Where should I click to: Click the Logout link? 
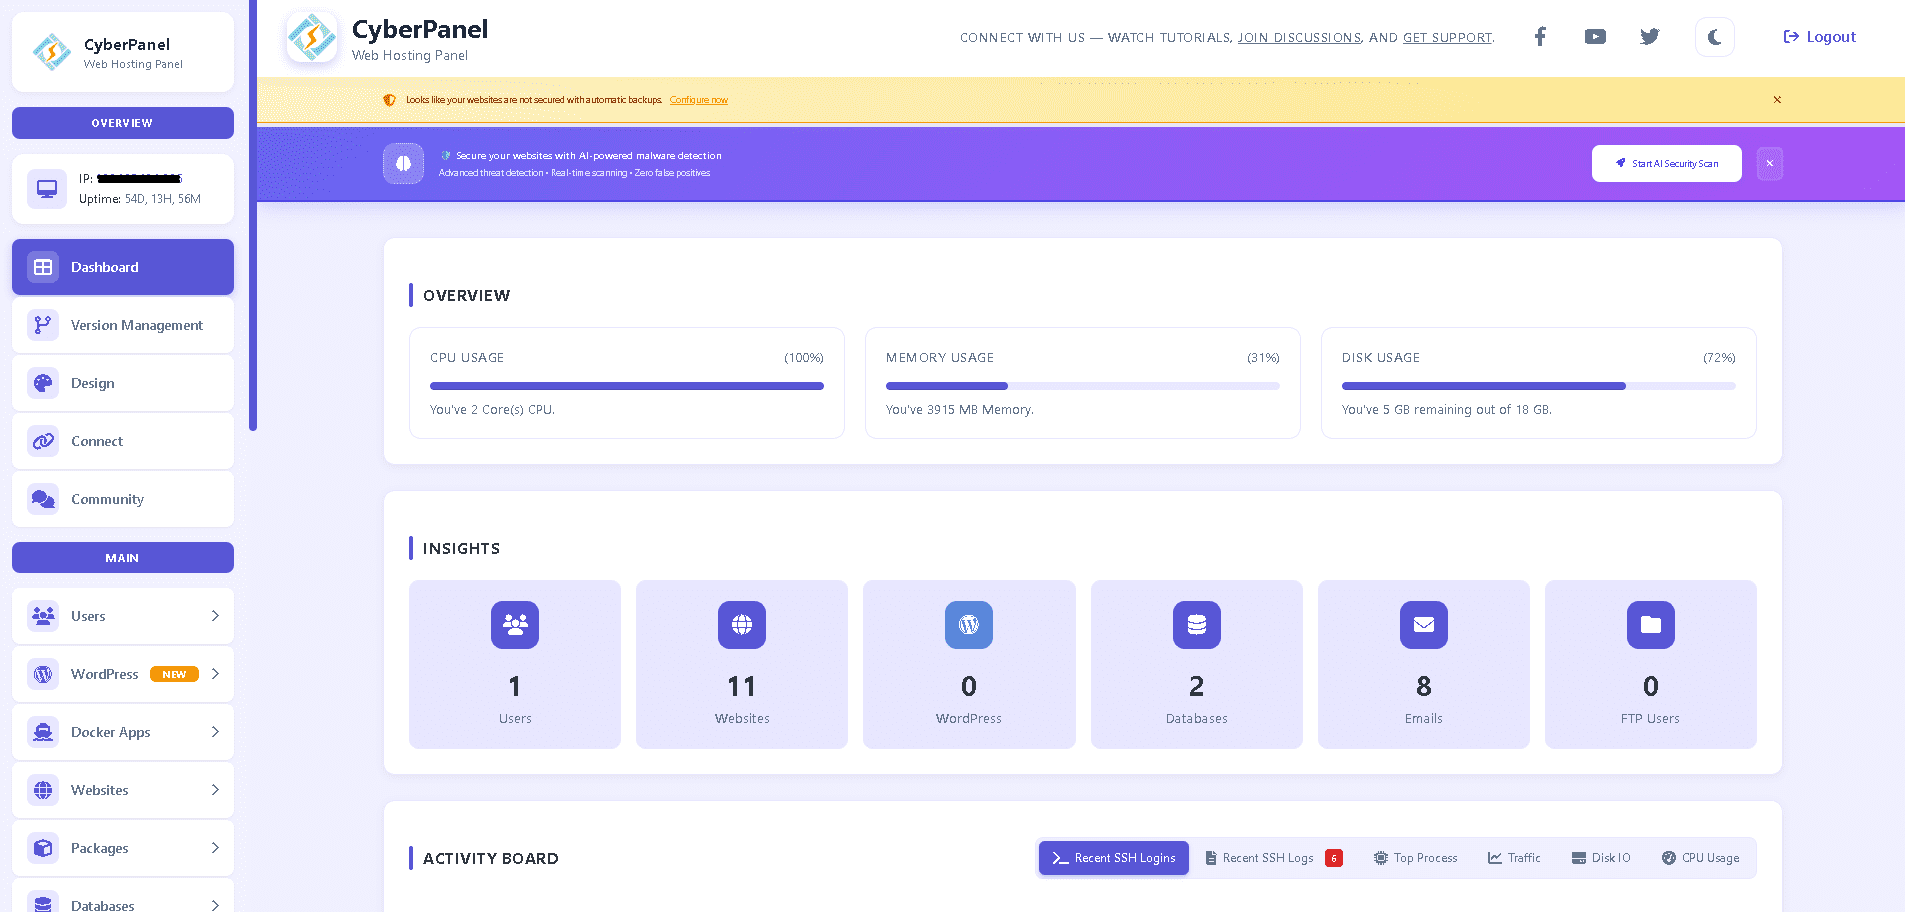1819,37
